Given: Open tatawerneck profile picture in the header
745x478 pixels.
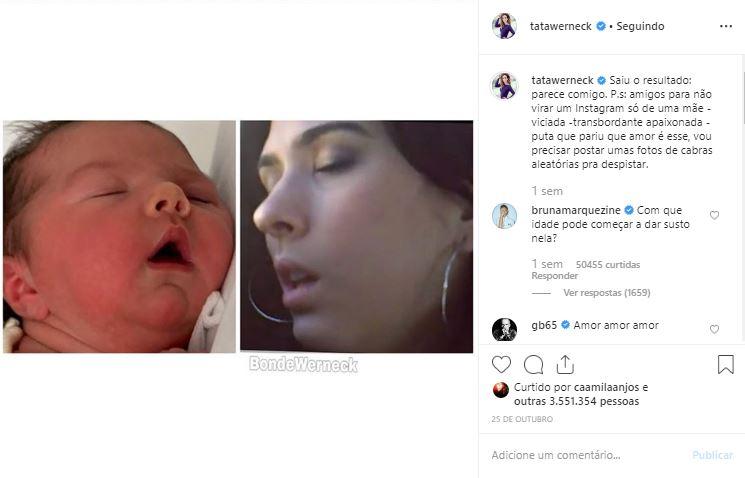Looking at the screenshot, I should point(504,26).
